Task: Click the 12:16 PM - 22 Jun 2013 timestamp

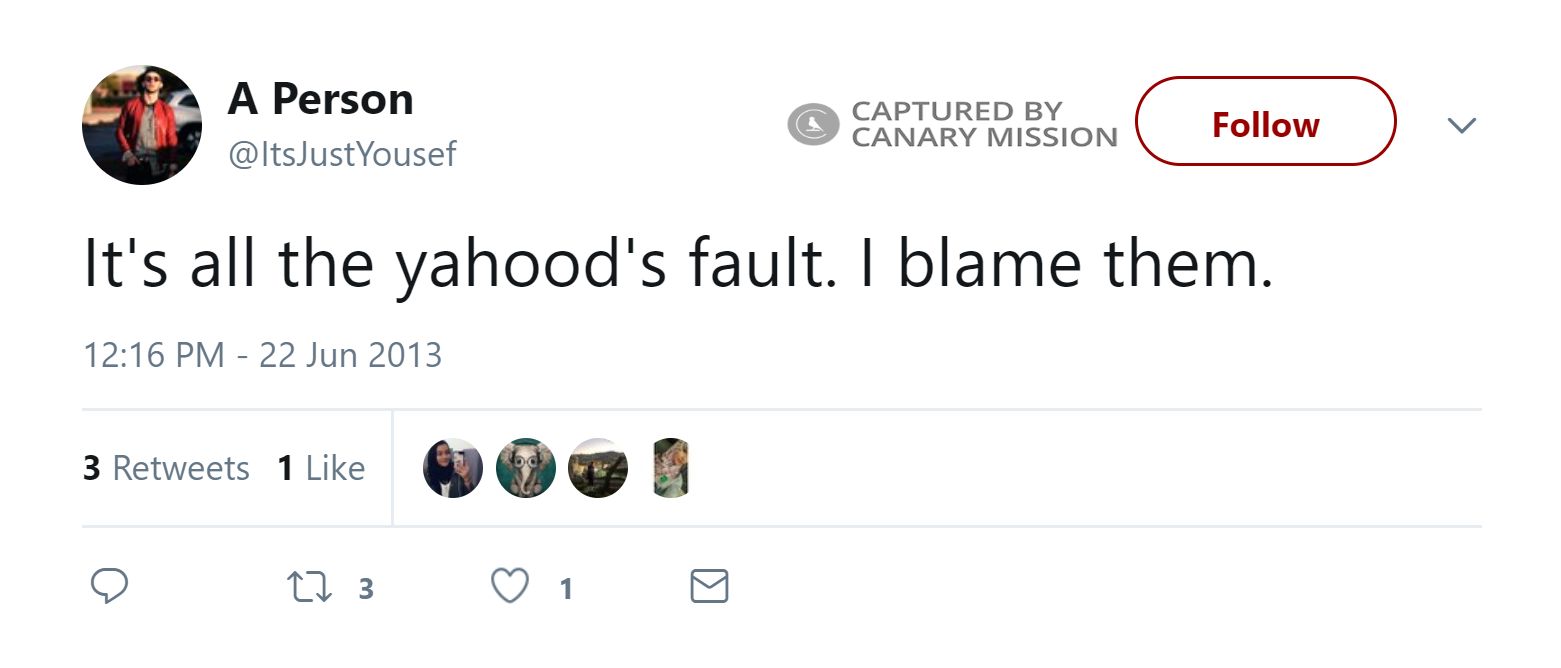Action: 262,355
